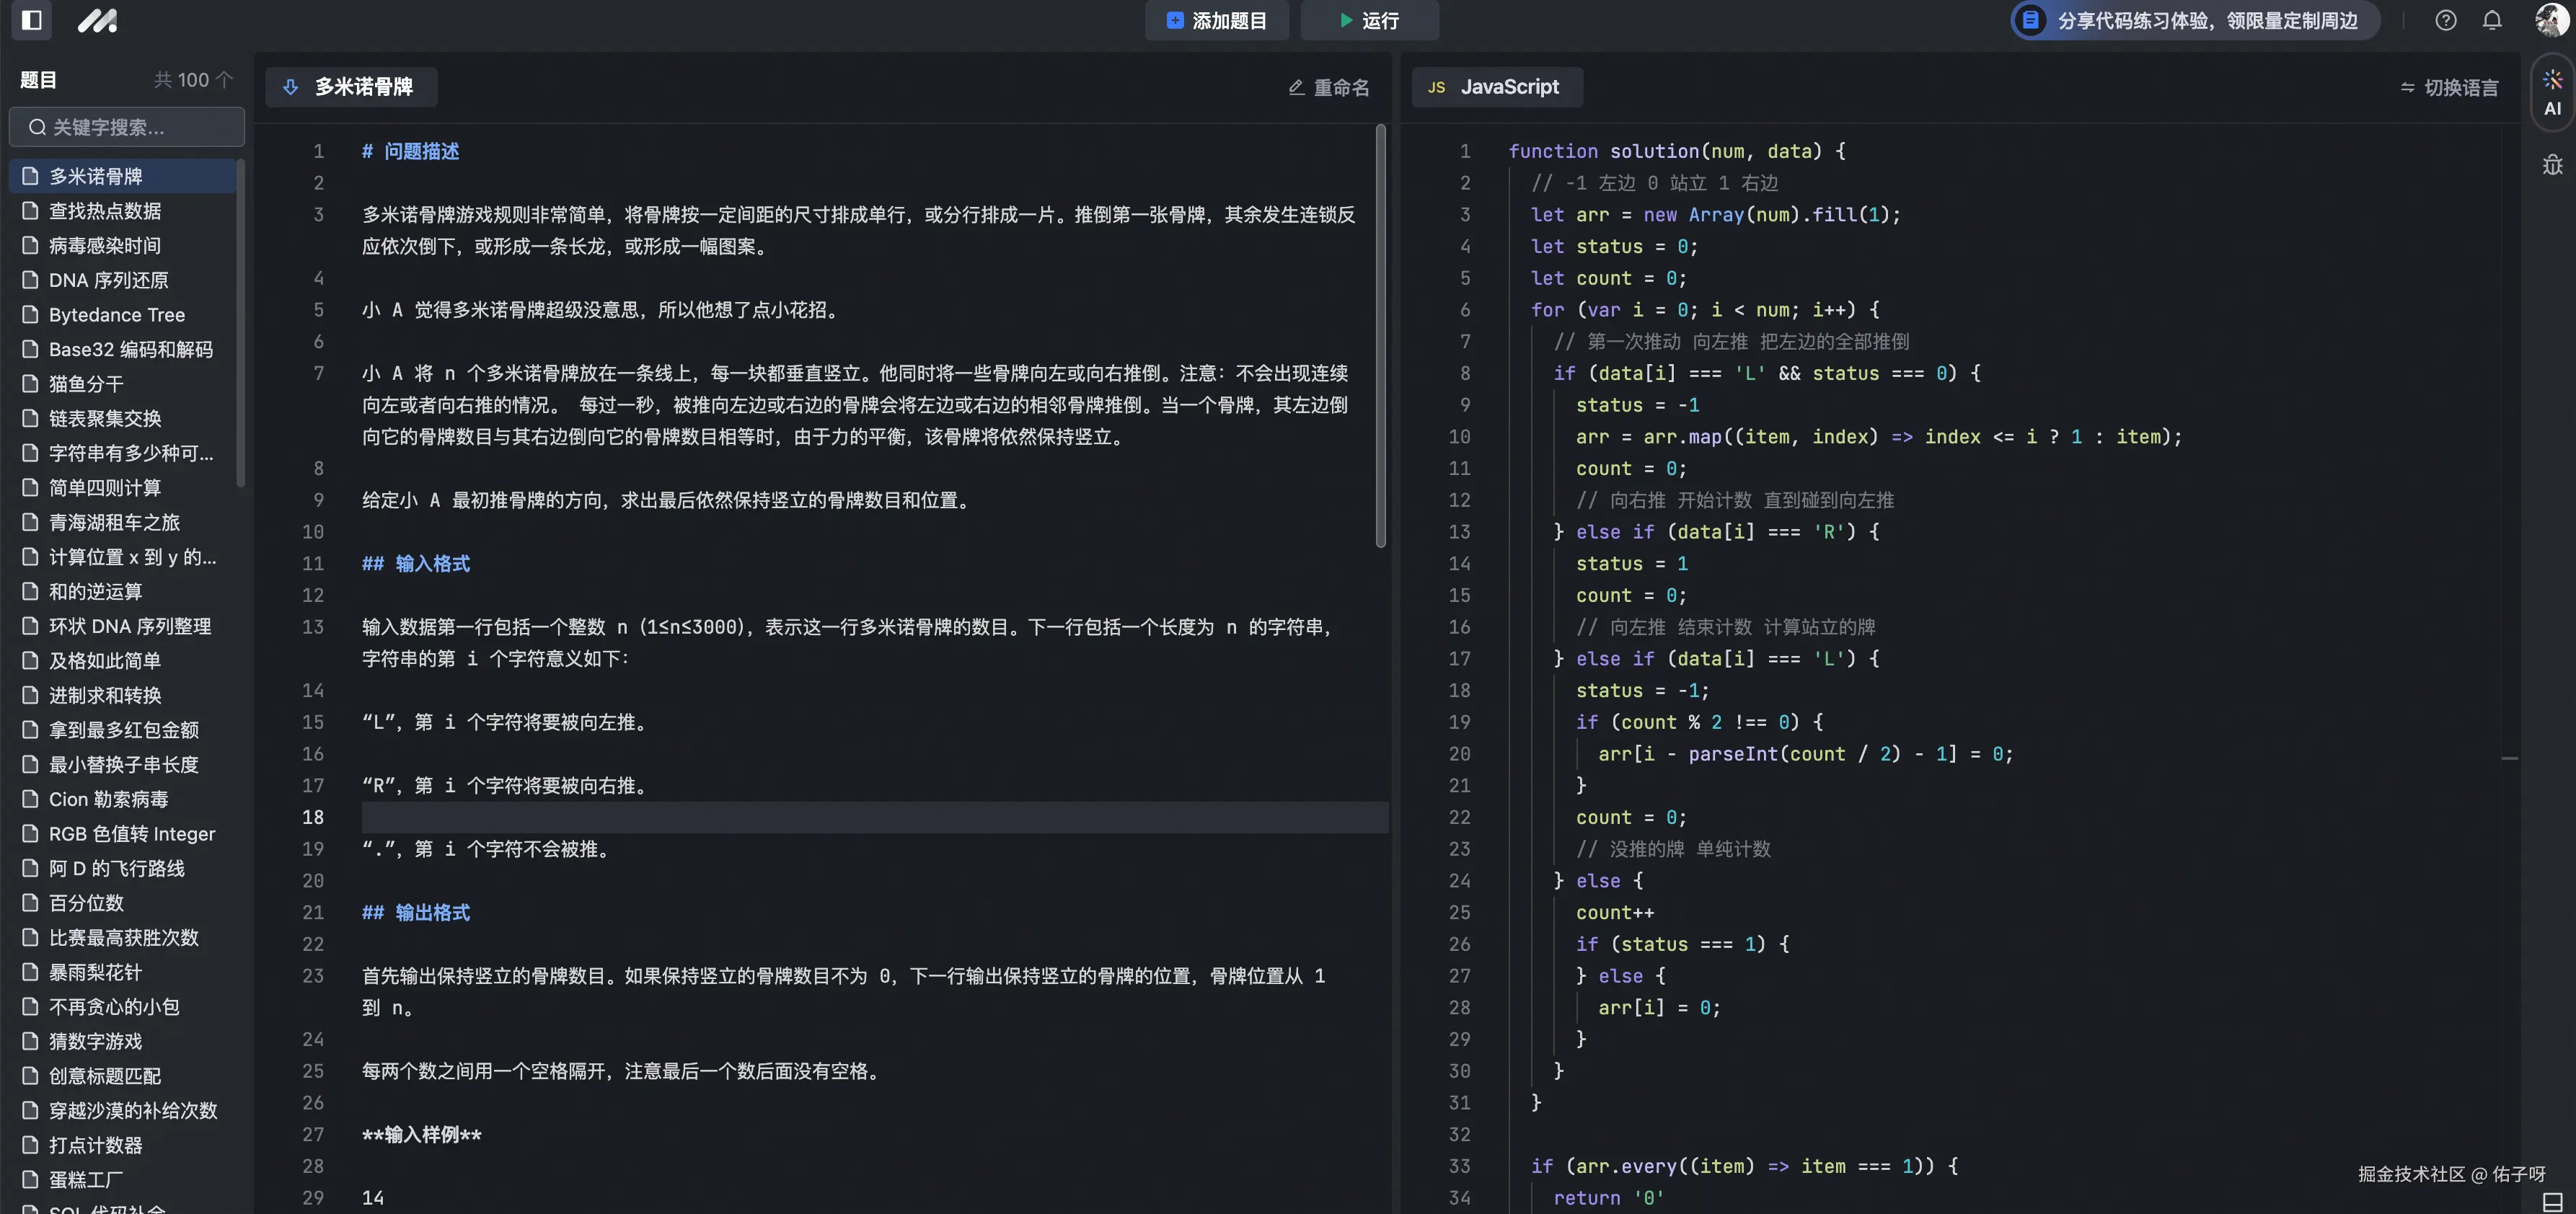Screen dimensions: 2576x1214
Task: Switch language via 切换语言
Action: pyautogui.click(x=2448, y=87)
